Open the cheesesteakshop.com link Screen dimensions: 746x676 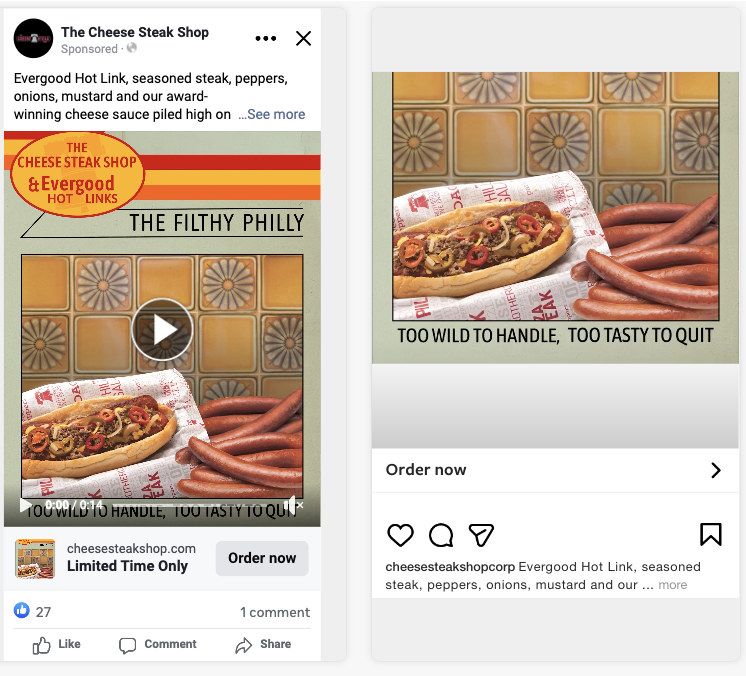131,549
